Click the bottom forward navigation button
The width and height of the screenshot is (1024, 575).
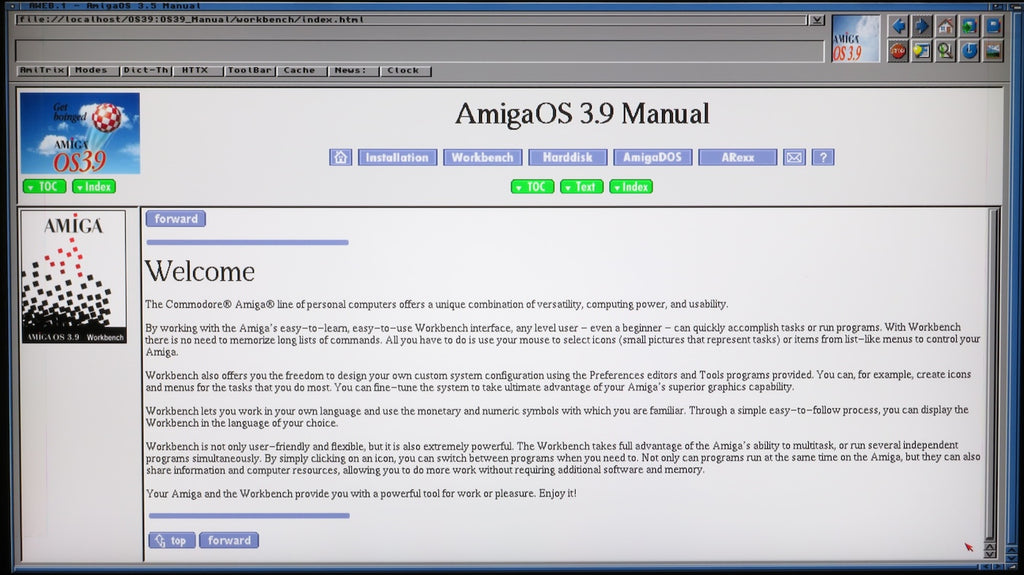(229, 541)
